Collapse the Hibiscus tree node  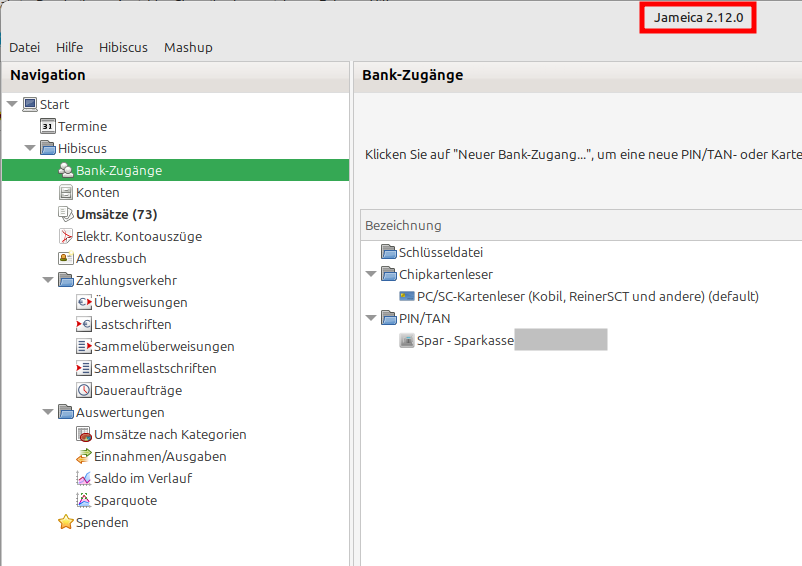click(x=30, y=149)
